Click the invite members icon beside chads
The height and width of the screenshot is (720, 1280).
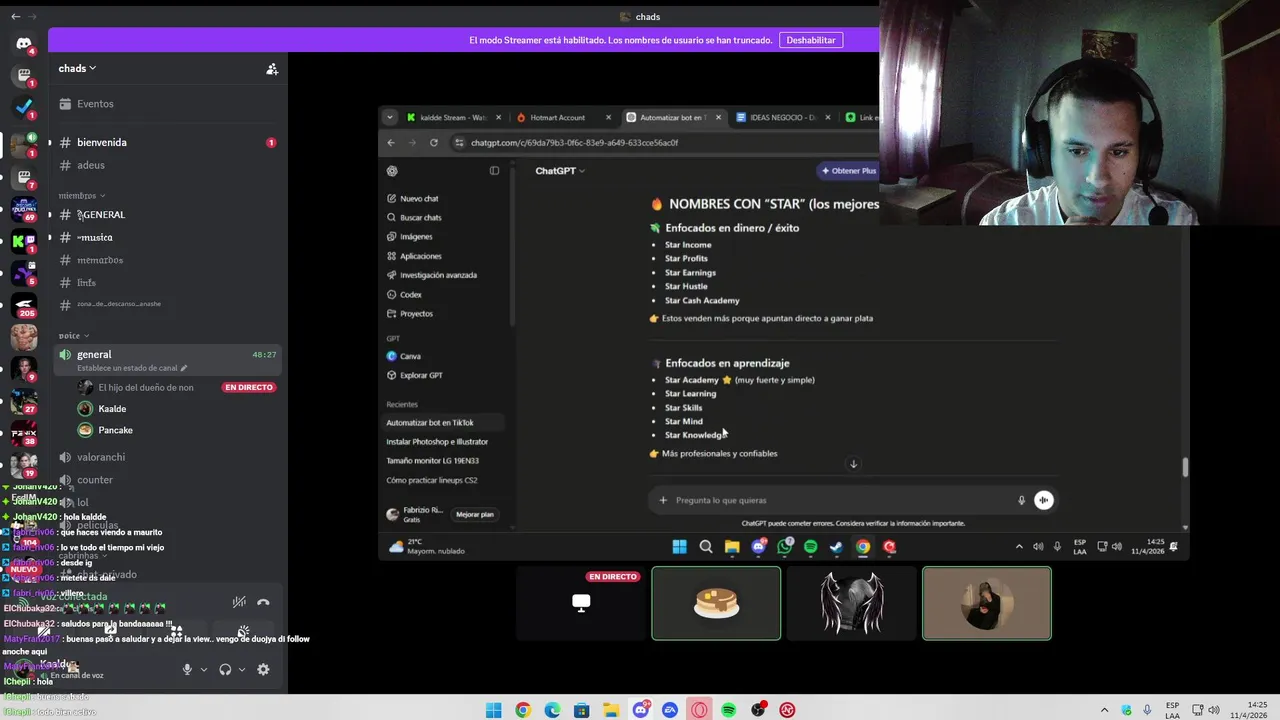[x=272, y=69]
